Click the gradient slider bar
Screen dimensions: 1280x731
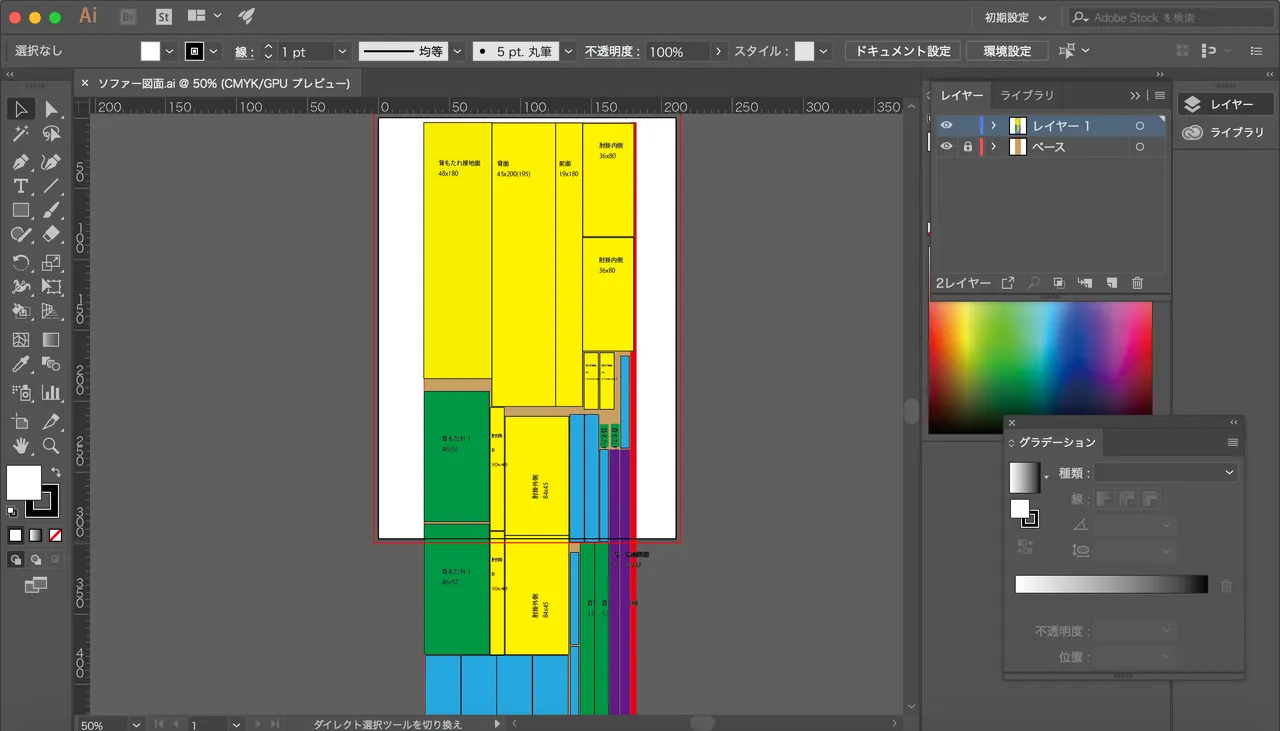pyautogui.click(x=1111, y=584)
